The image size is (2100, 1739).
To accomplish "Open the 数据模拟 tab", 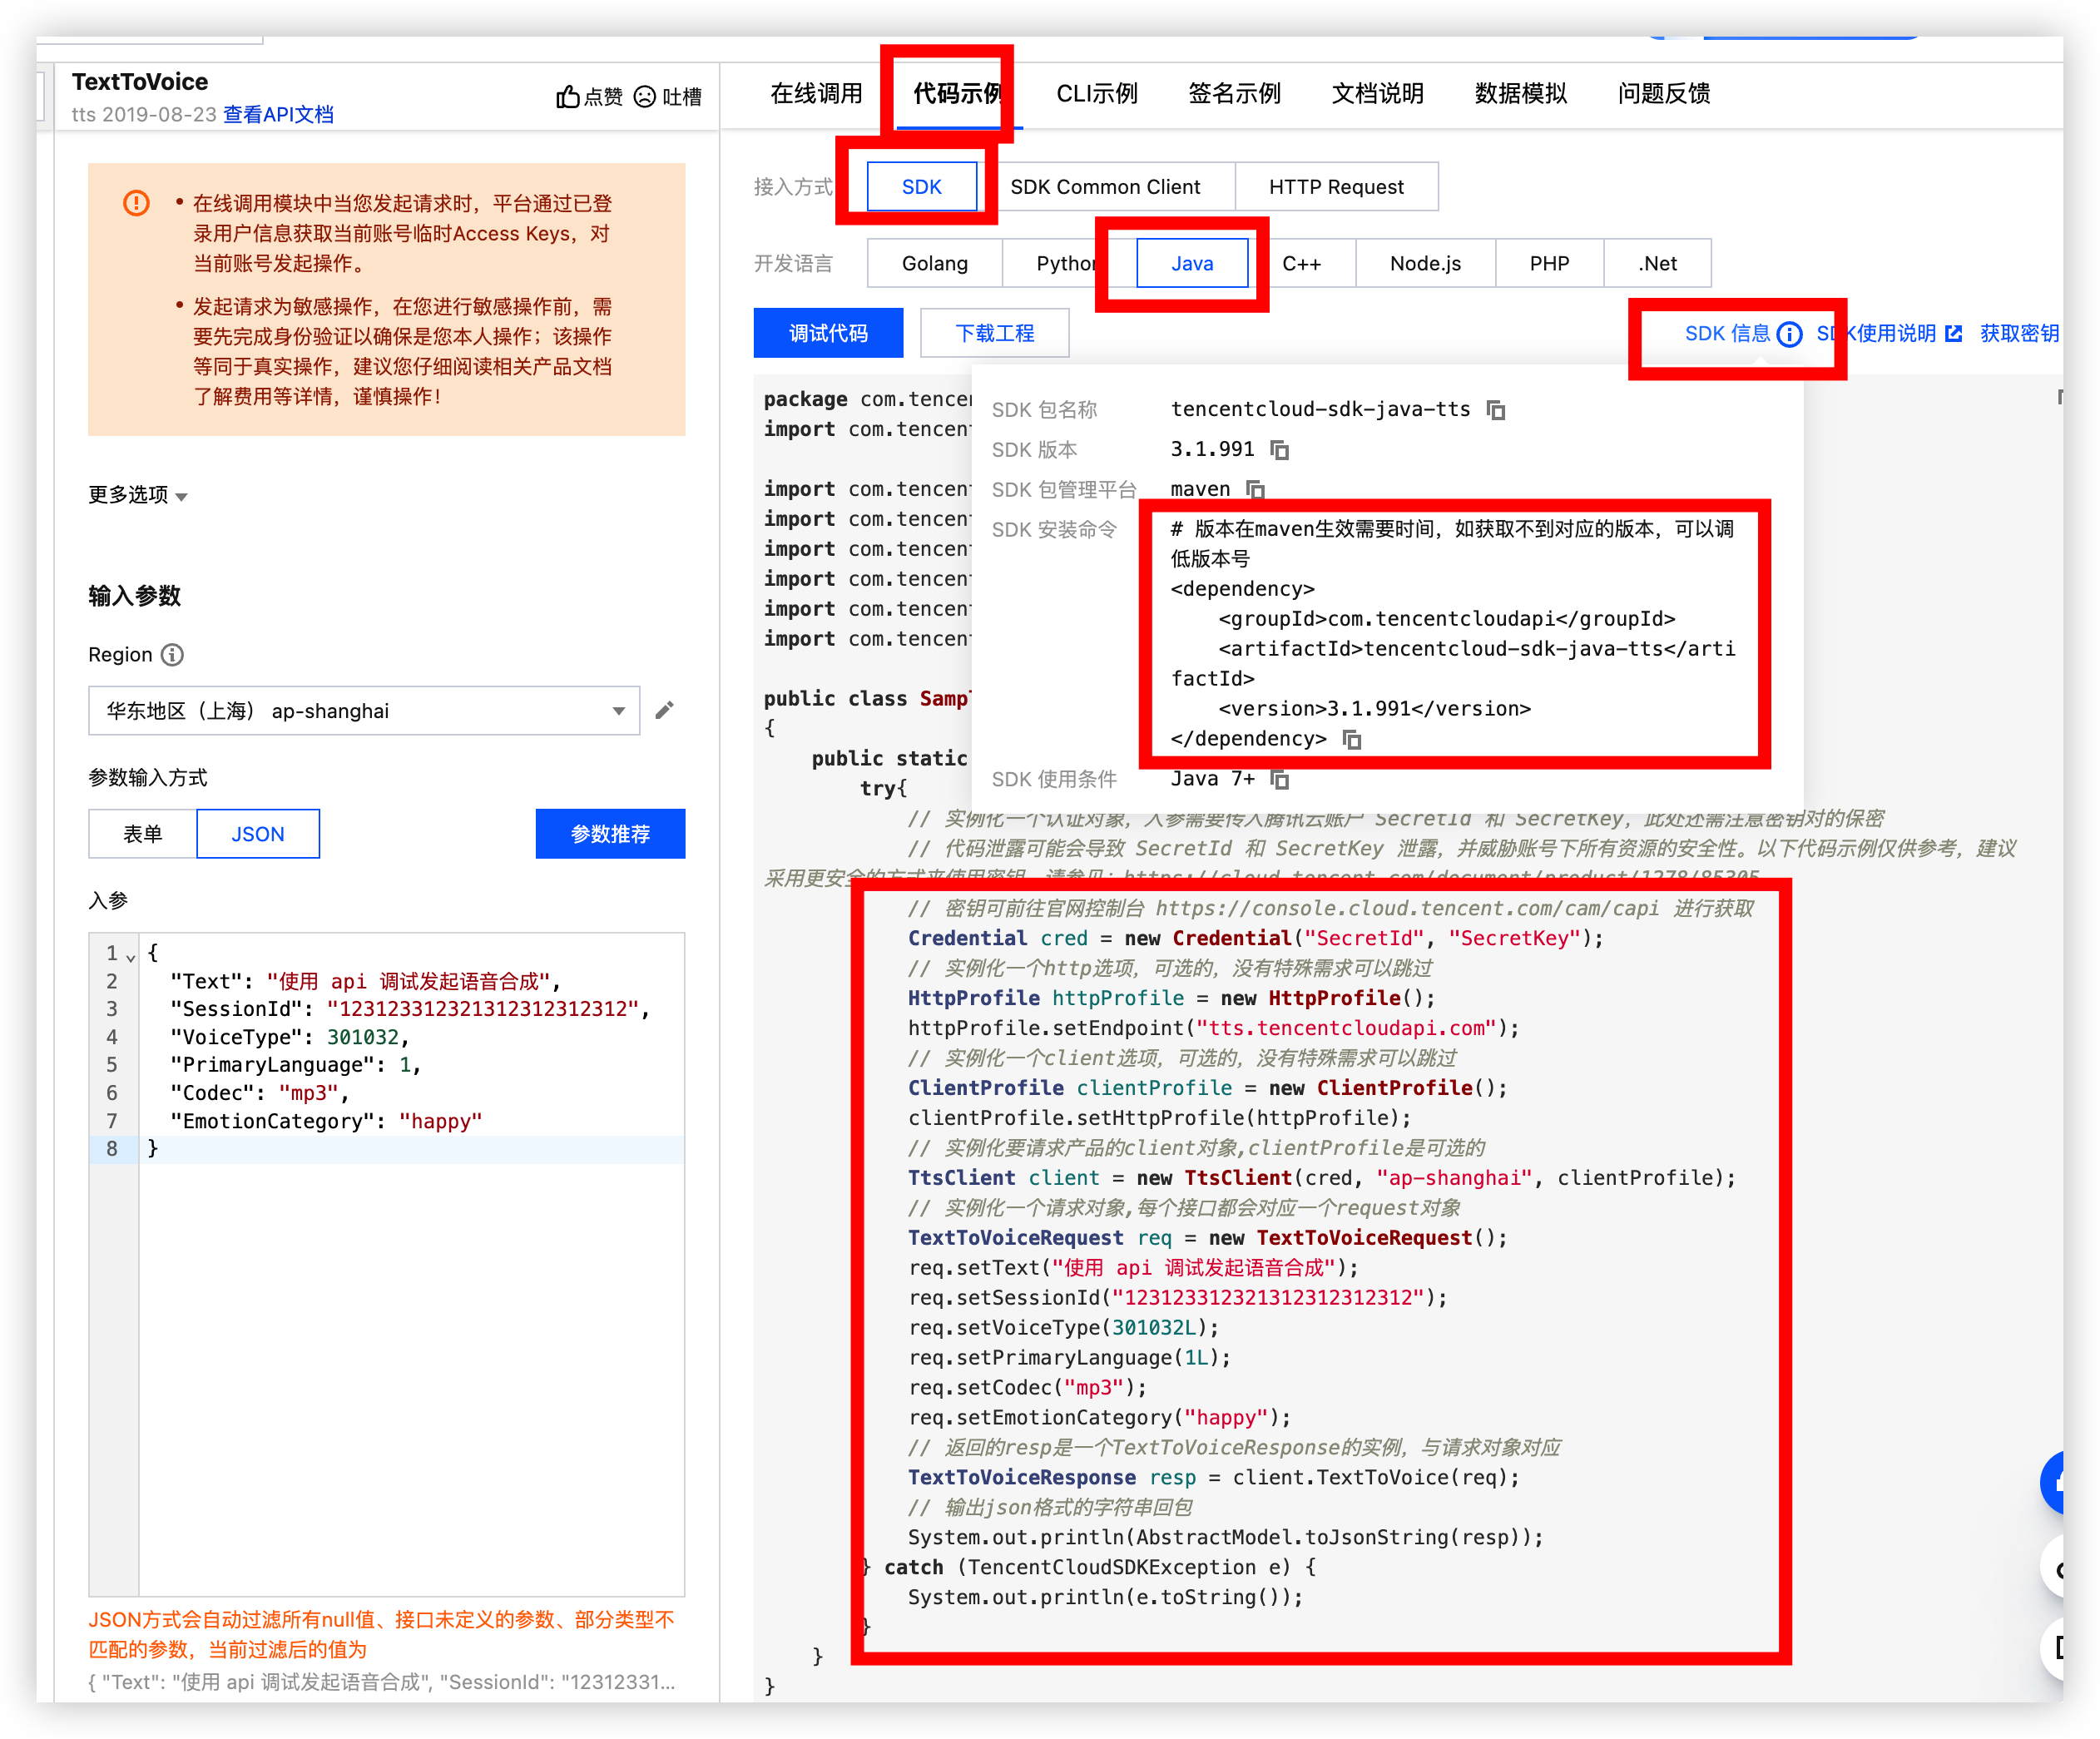I will coord(1520,94).
